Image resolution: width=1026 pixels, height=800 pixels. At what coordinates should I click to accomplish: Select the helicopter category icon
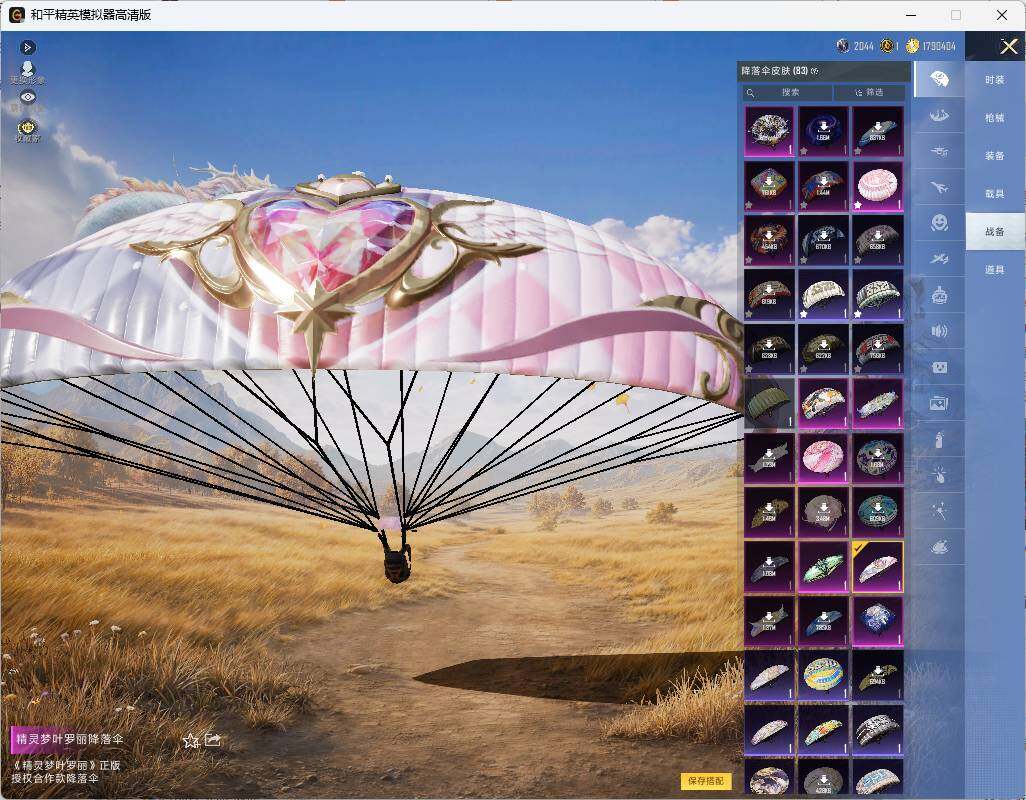939,152
